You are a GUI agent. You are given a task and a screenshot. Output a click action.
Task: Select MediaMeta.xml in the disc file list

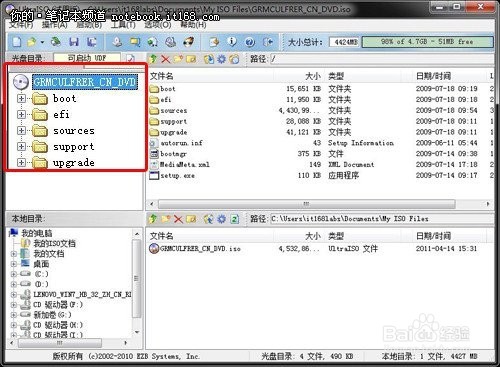click(185, 165)
